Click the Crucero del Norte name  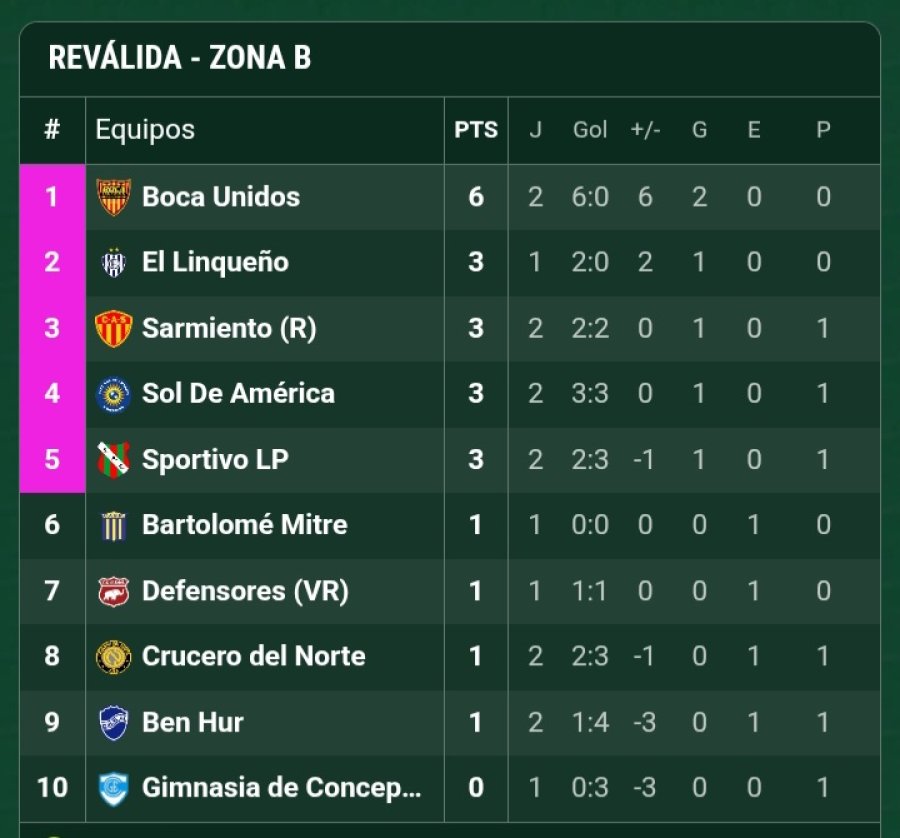(x=254, y=657)
